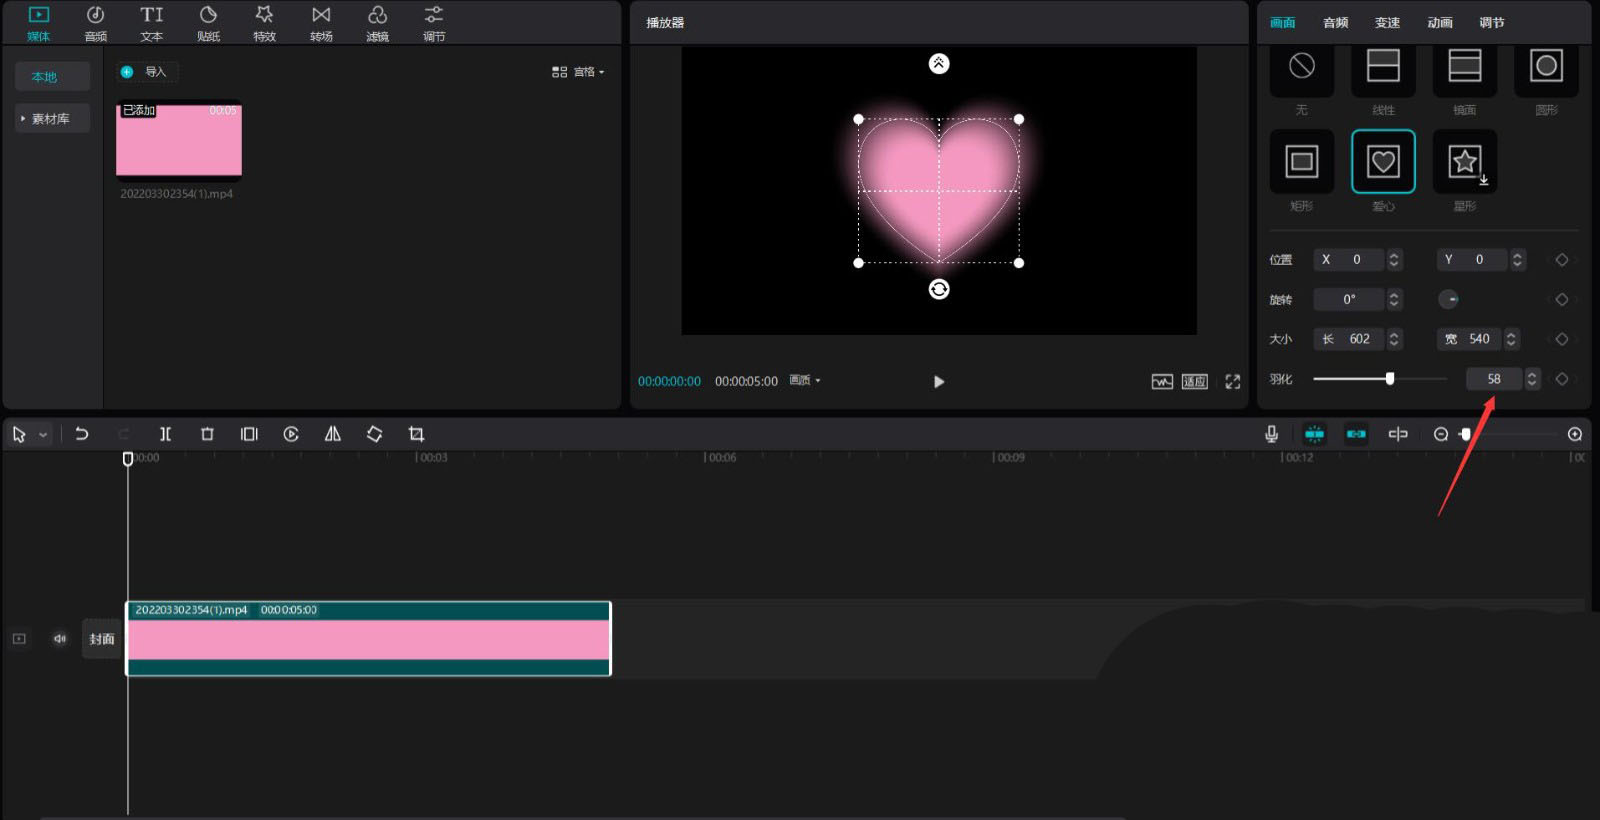
Task: Toggle the feather (羽化) keyframe diamond
Action: [1561, 379]
